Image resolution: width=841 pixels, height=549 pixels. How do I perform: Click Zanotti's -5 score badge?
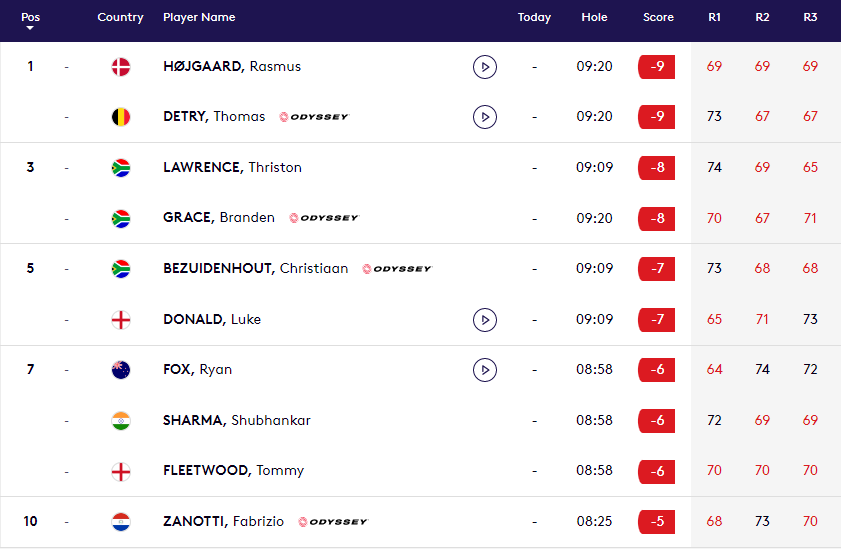[x=656, y=522]
